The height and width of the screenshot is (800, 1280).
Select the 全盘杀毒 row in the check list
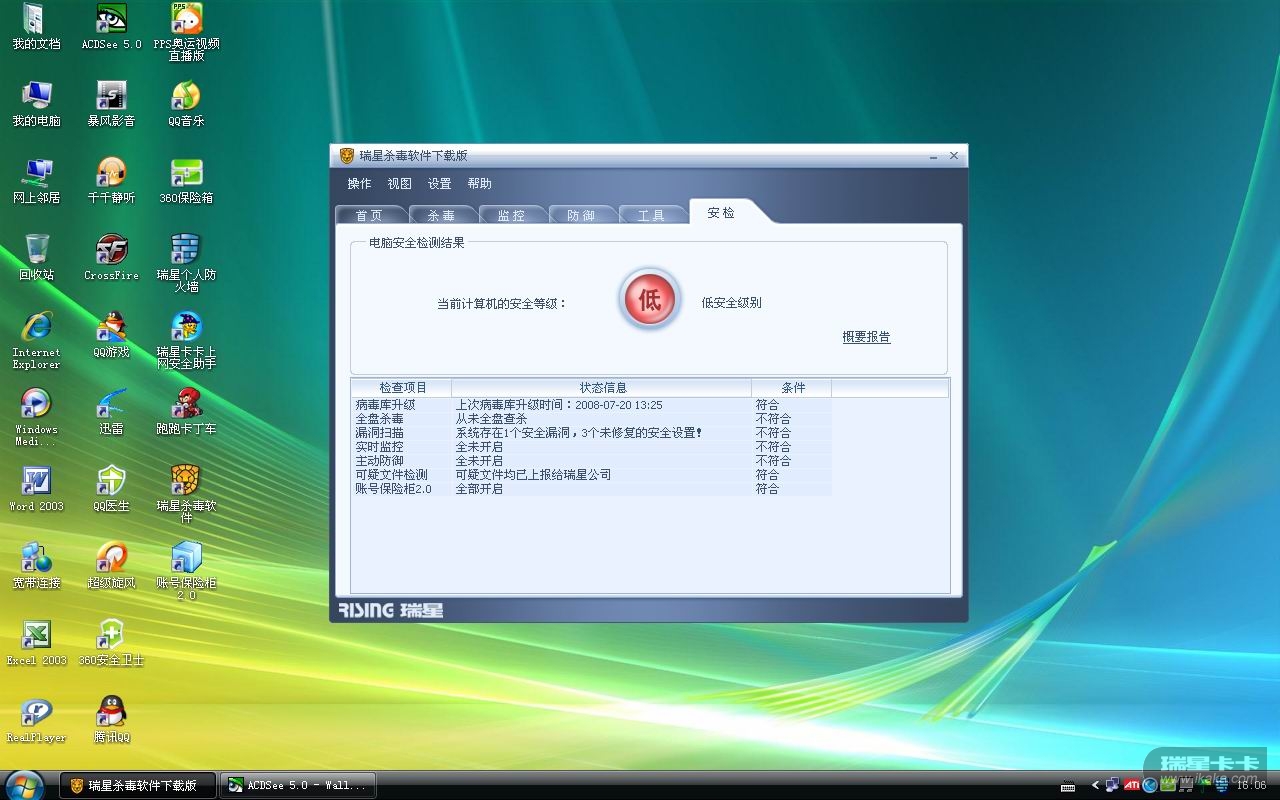coord(592,419)
